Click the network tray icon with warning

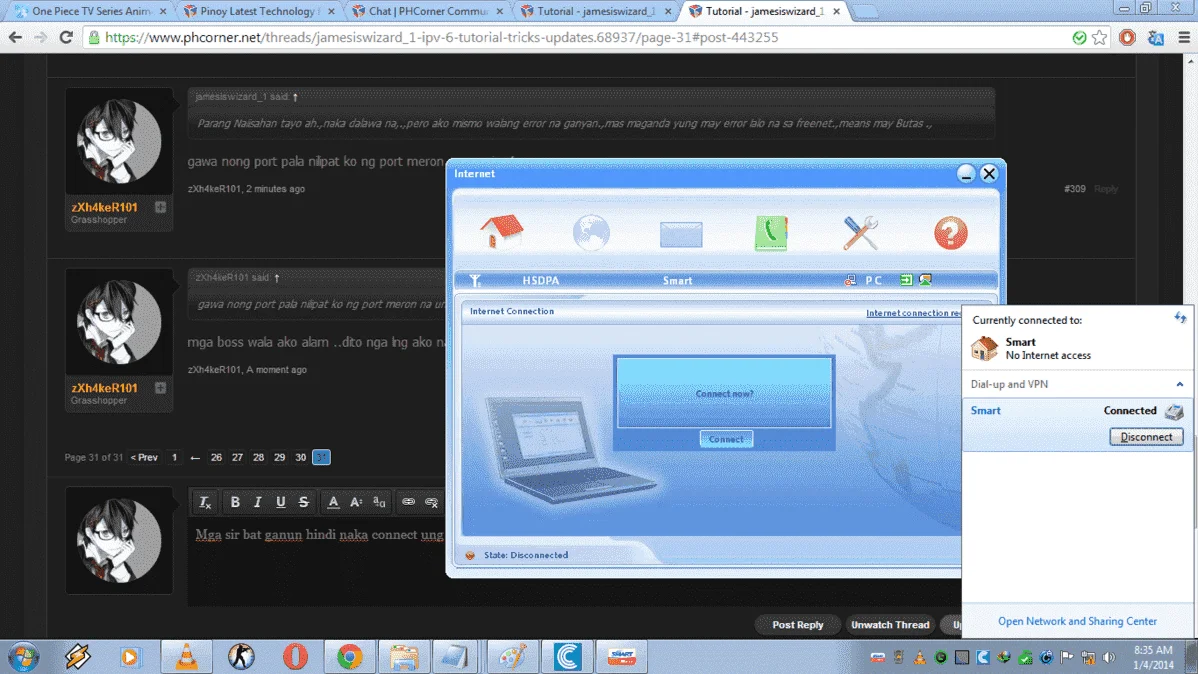click(x=1088, y=657)
